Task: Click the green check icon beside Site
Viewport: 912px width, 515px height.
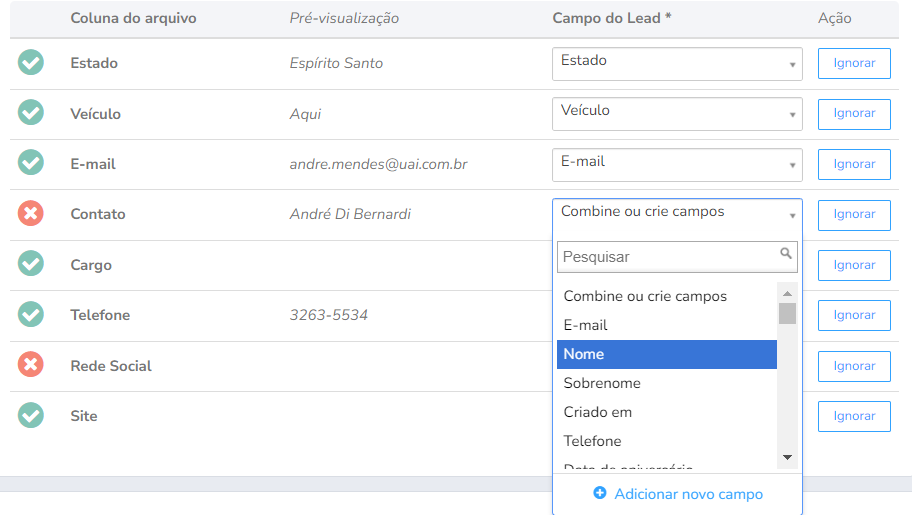Action: pyautogui.click(x=31, y=415)
